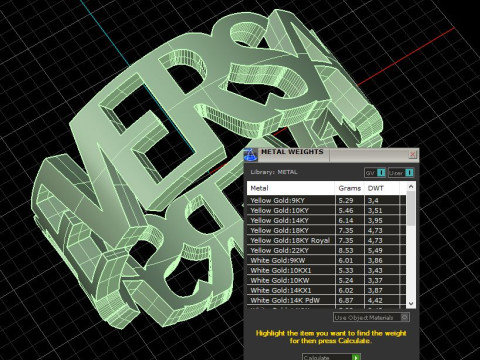
Task: Select the Yellow Gold:22KY row
Action: 326,250
